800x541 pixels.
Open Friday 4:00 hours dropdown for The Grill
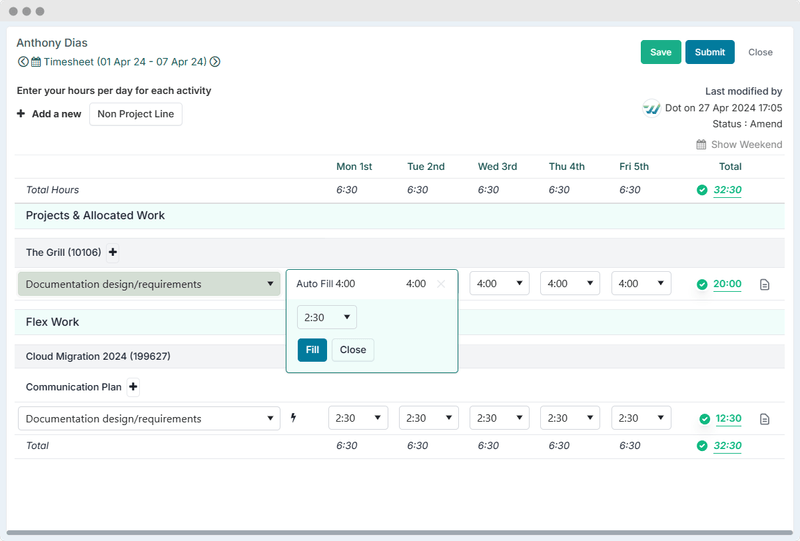[641, 284]
